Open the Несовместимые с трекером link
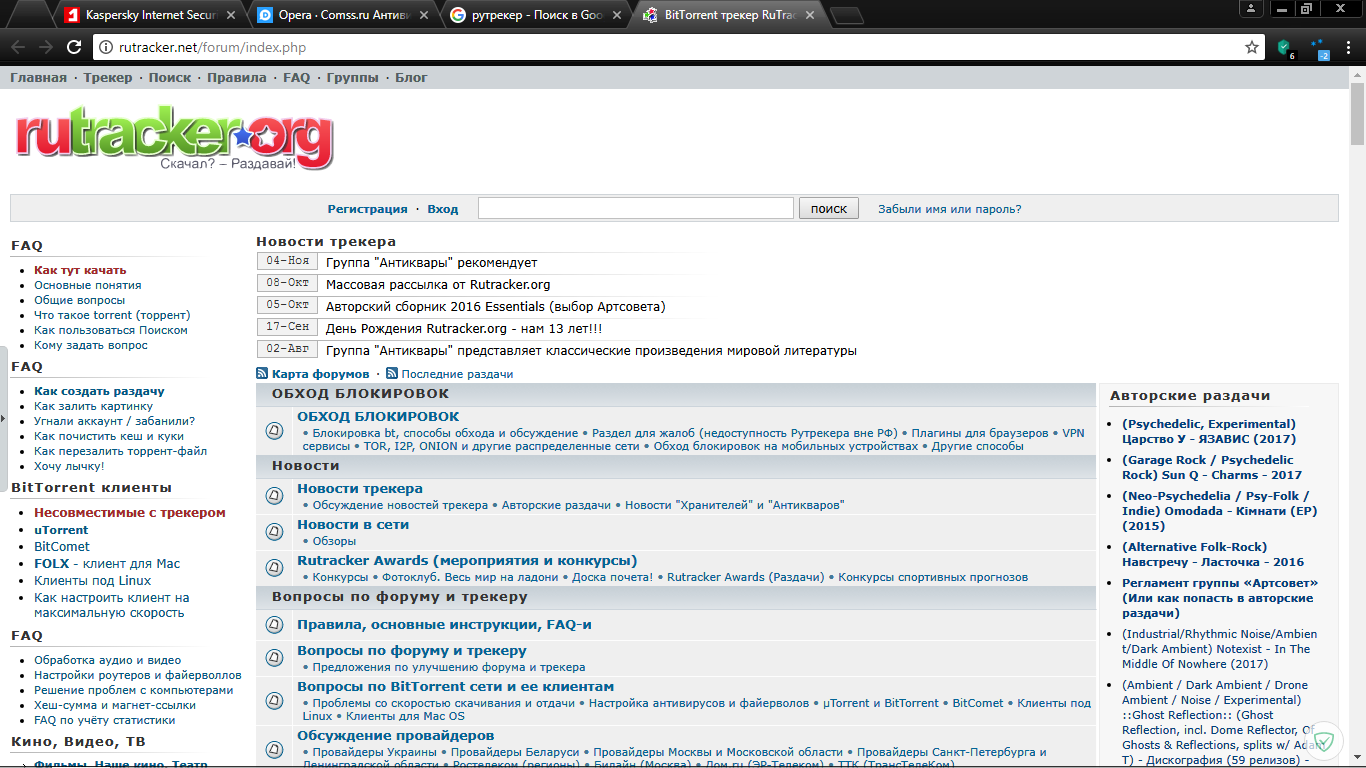1366x768 pixels. pyautogui.click(x=130, y=512)
